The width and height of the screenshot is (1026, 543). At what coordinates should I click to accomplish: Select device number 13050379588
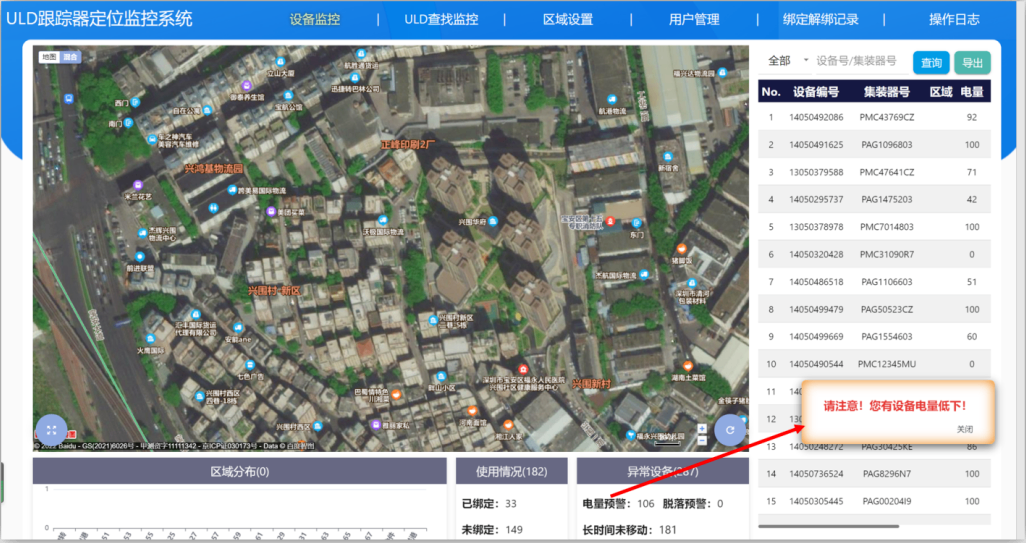coord(816,172)
